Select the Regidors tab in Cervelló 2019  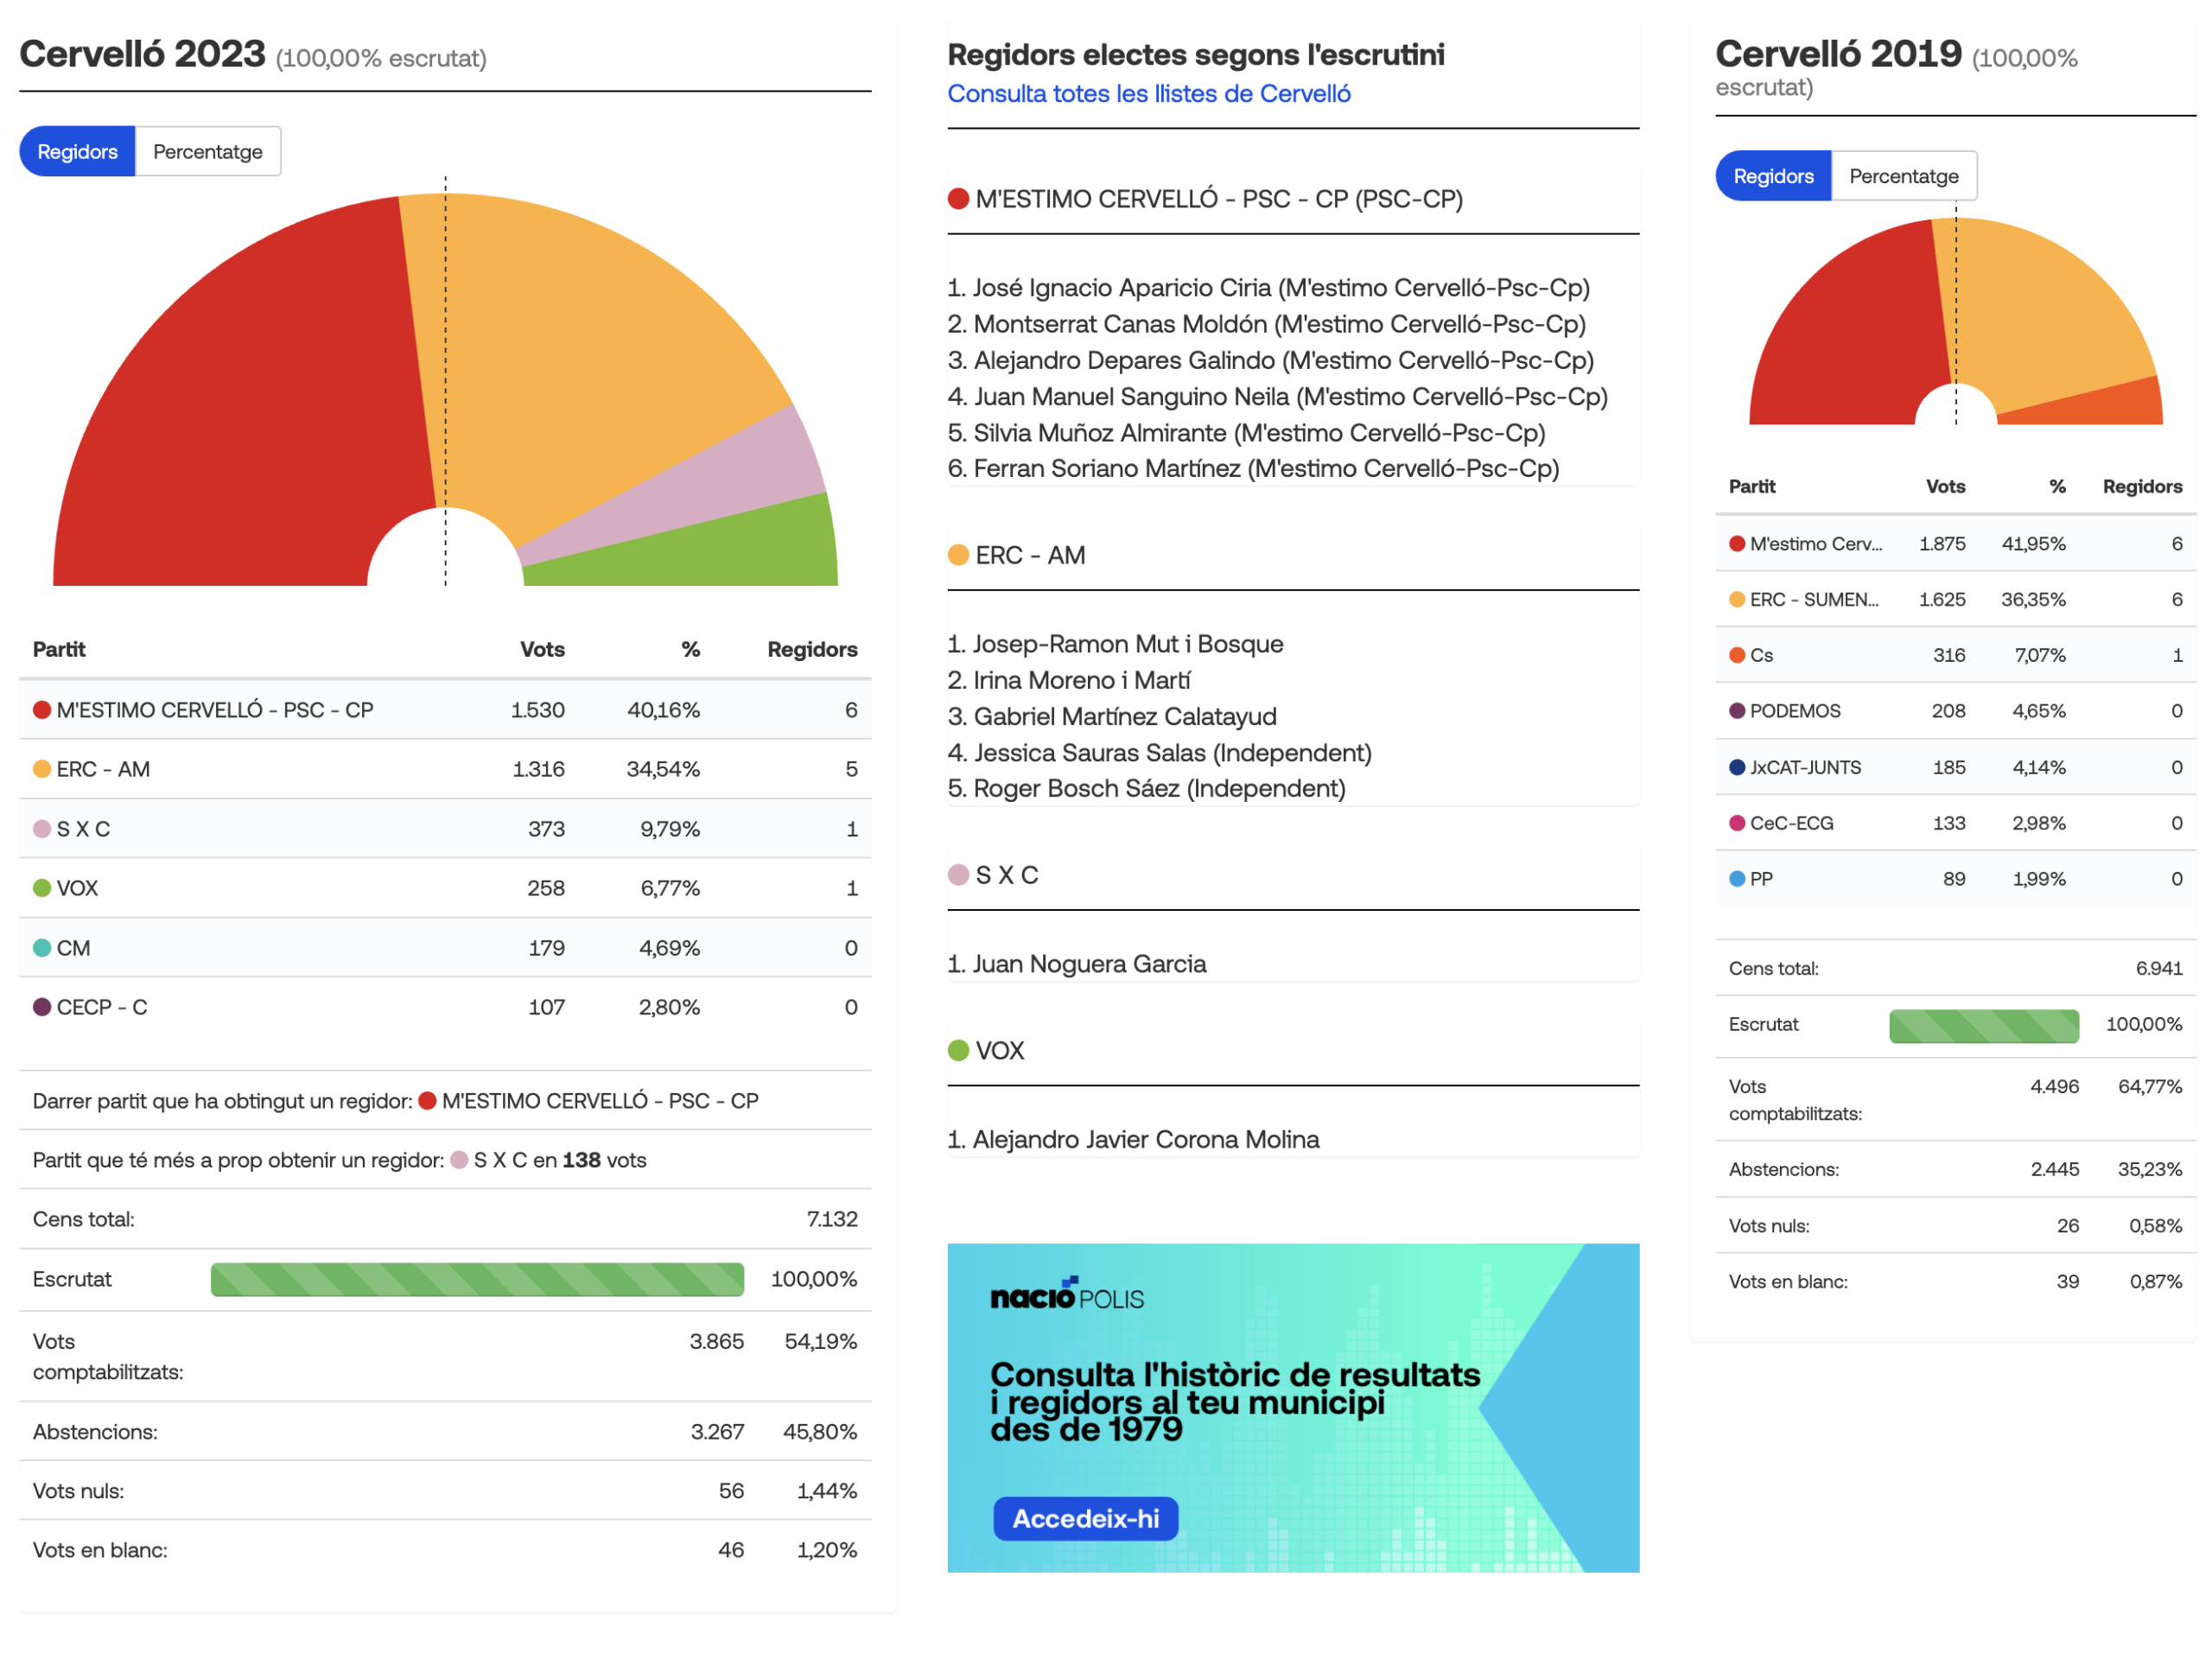pyautogui.click(x=1773, y=176)
